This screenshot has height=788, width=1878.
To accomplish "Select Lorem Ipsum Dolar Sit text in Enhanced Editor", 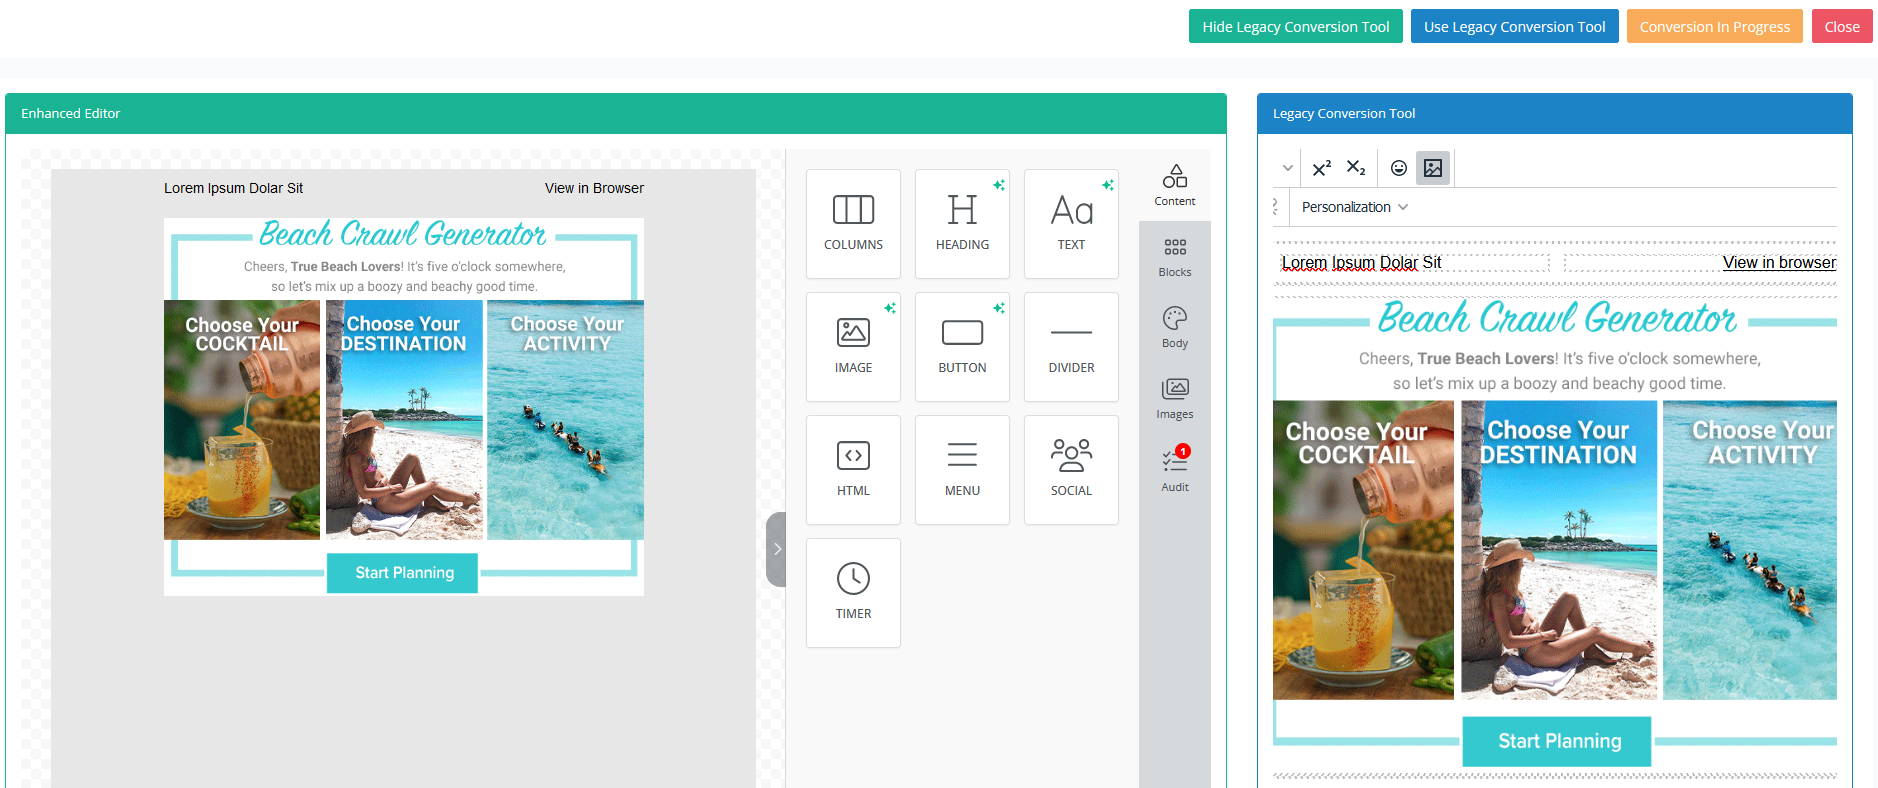I will [x=233, y=188].
